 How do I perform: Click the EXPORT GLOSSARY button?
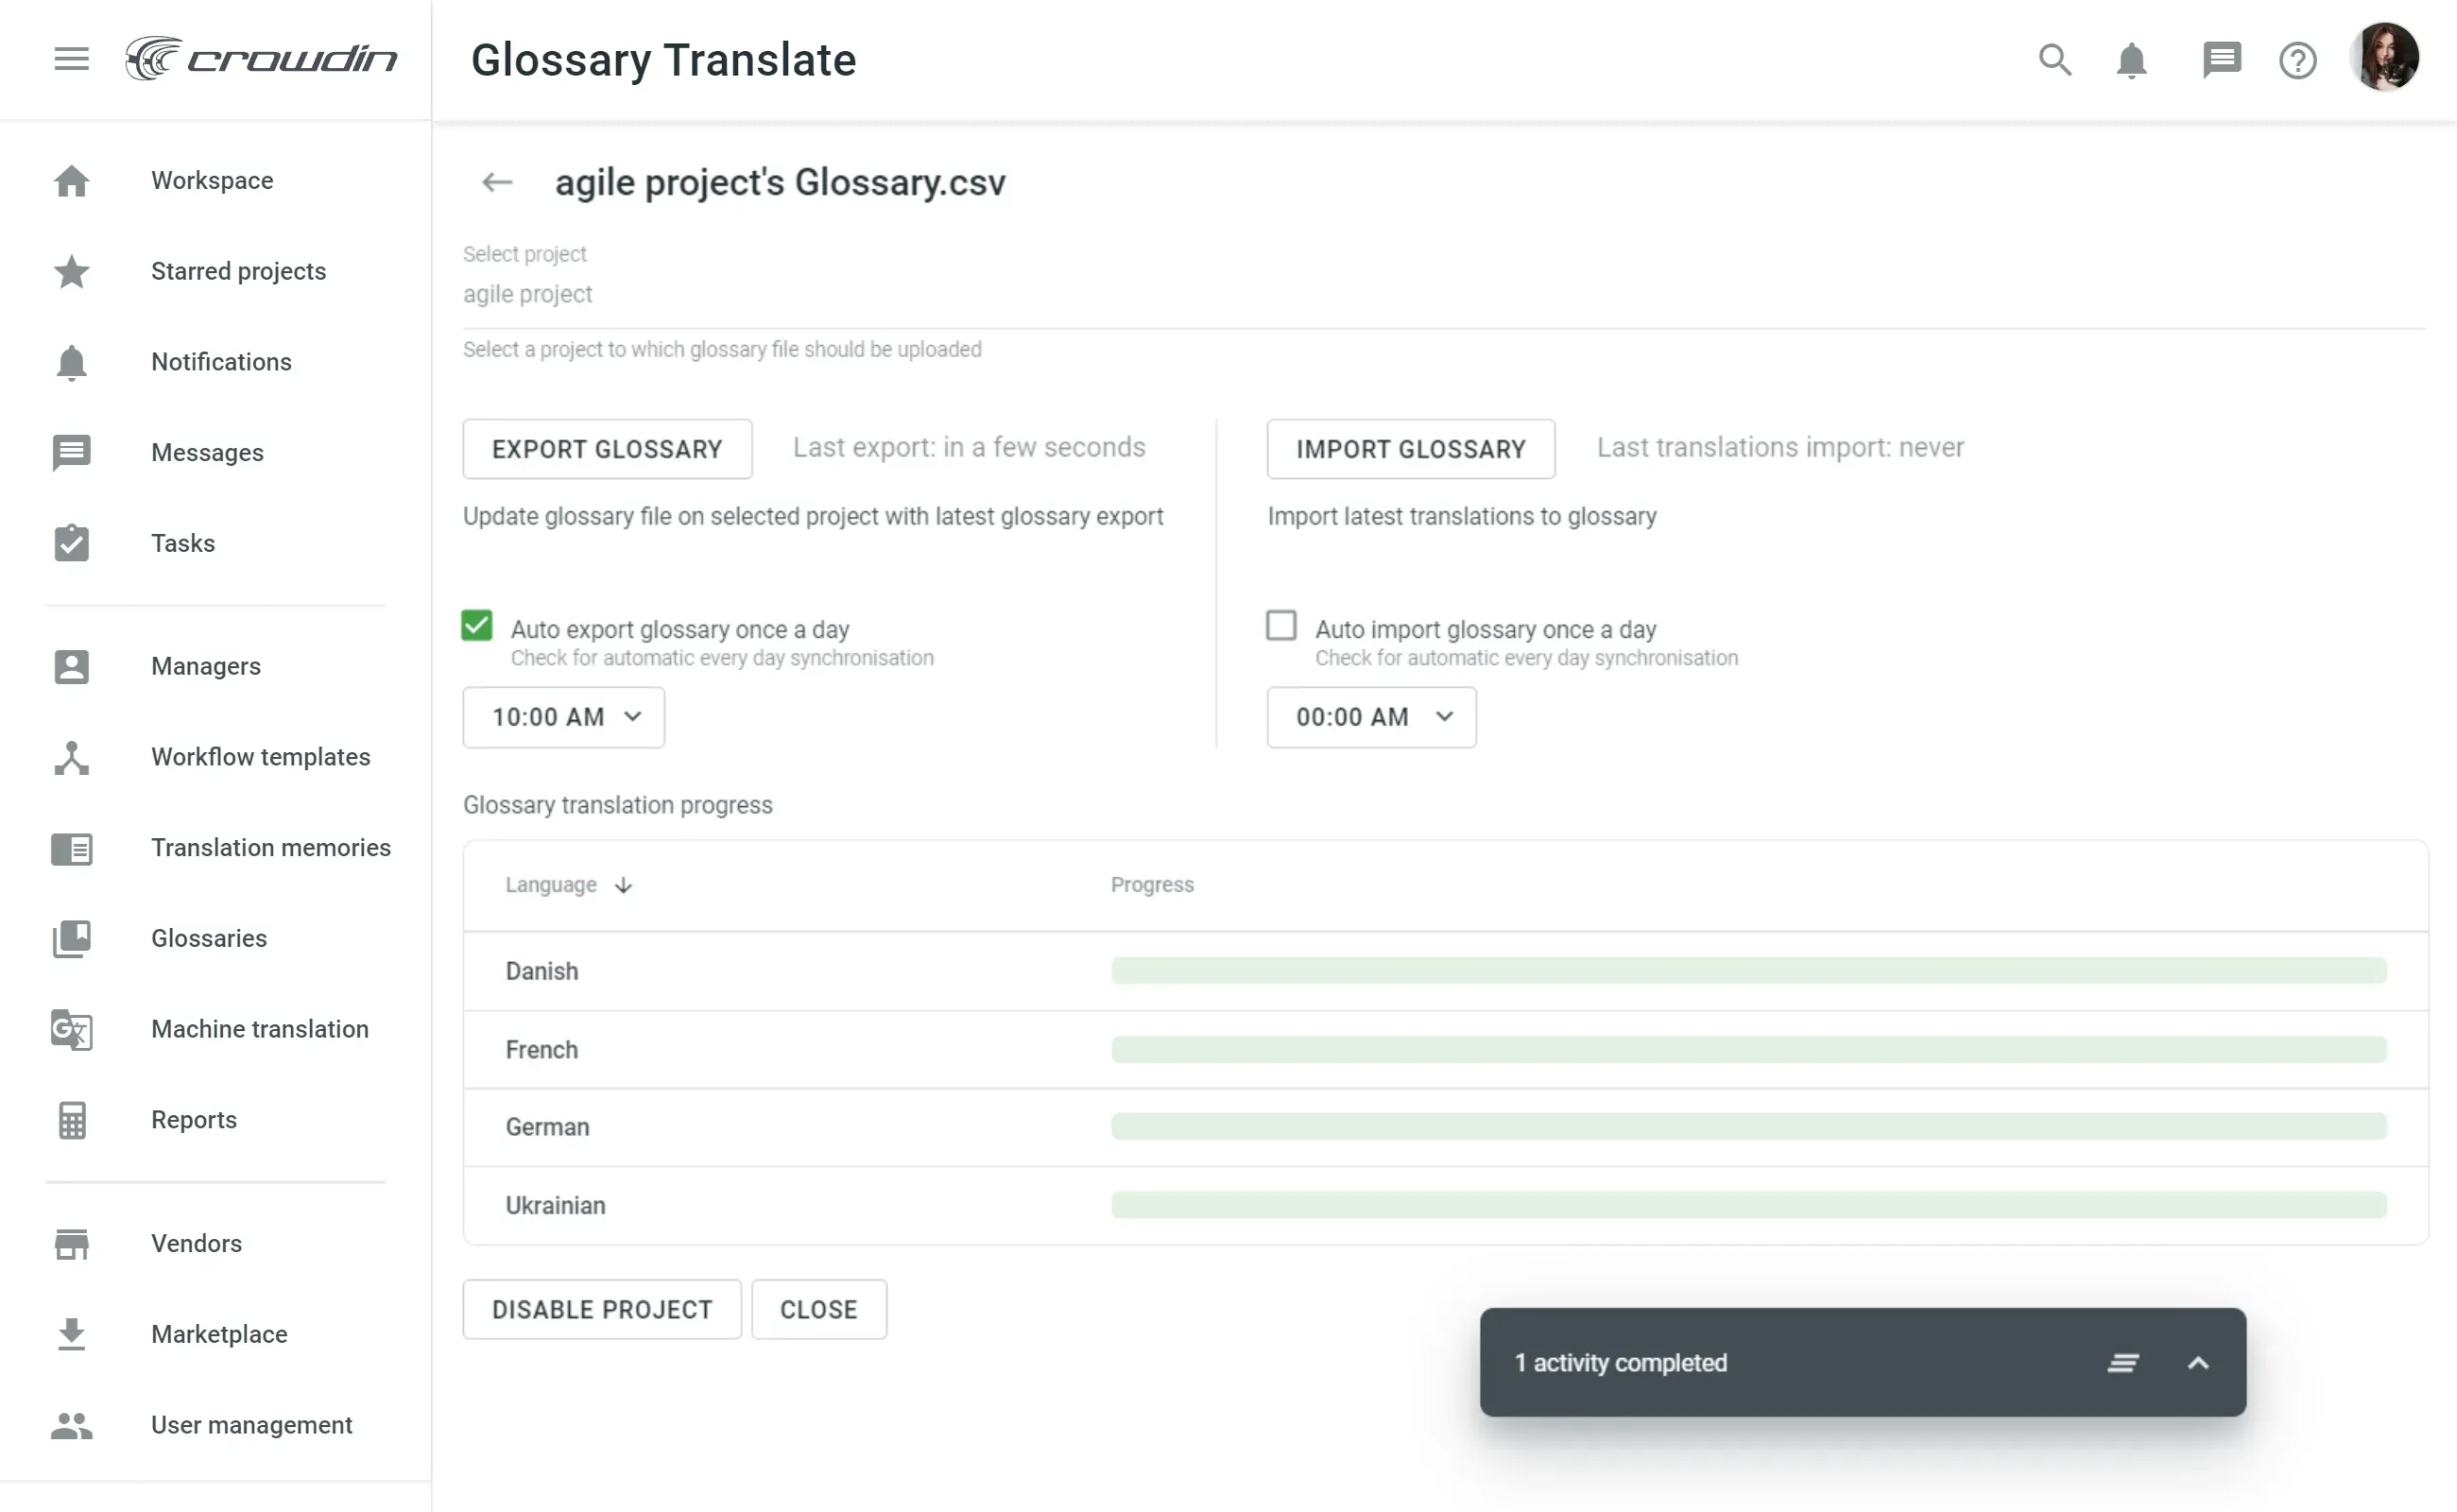click(x=606, y=448)
